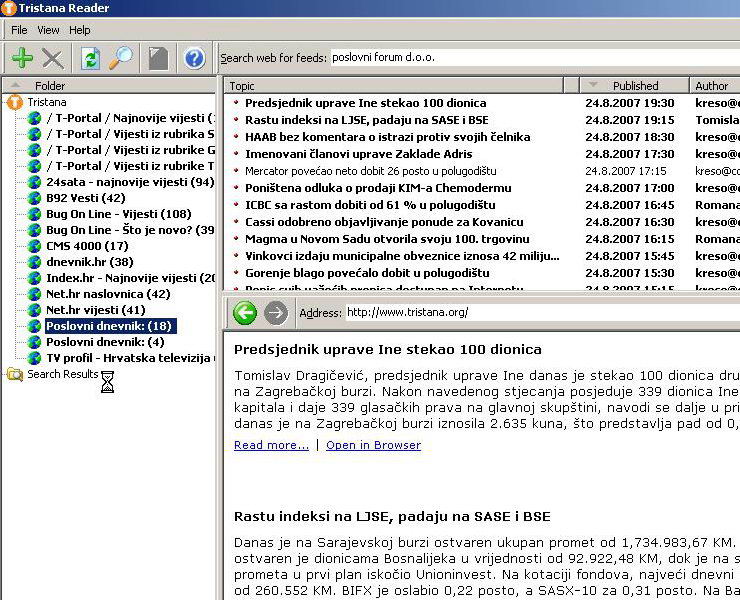
Task: Click the 'Read more...' link
Action: (271, 445)
